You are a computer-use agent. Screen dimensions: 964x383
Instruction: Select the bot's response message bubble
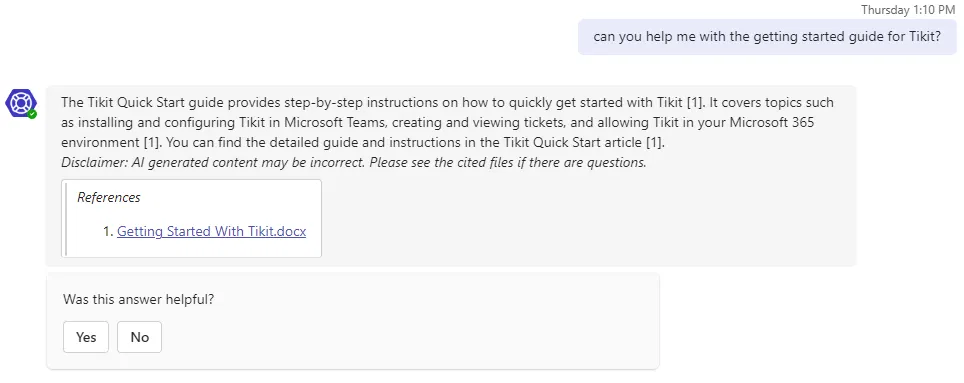pos(451,175)
